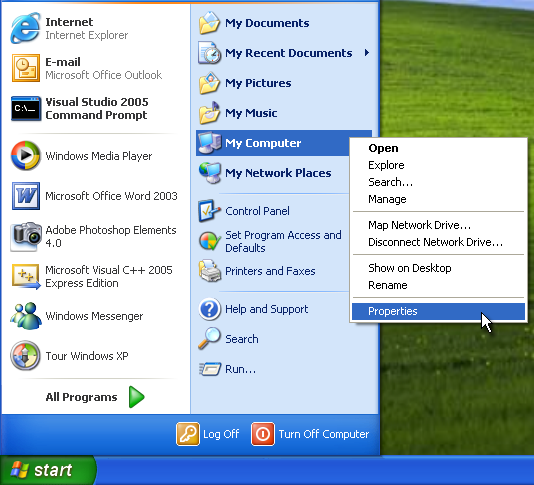The image size is (534, 485).
Task: Click the My Recent Documents icon
Action: 209,53
